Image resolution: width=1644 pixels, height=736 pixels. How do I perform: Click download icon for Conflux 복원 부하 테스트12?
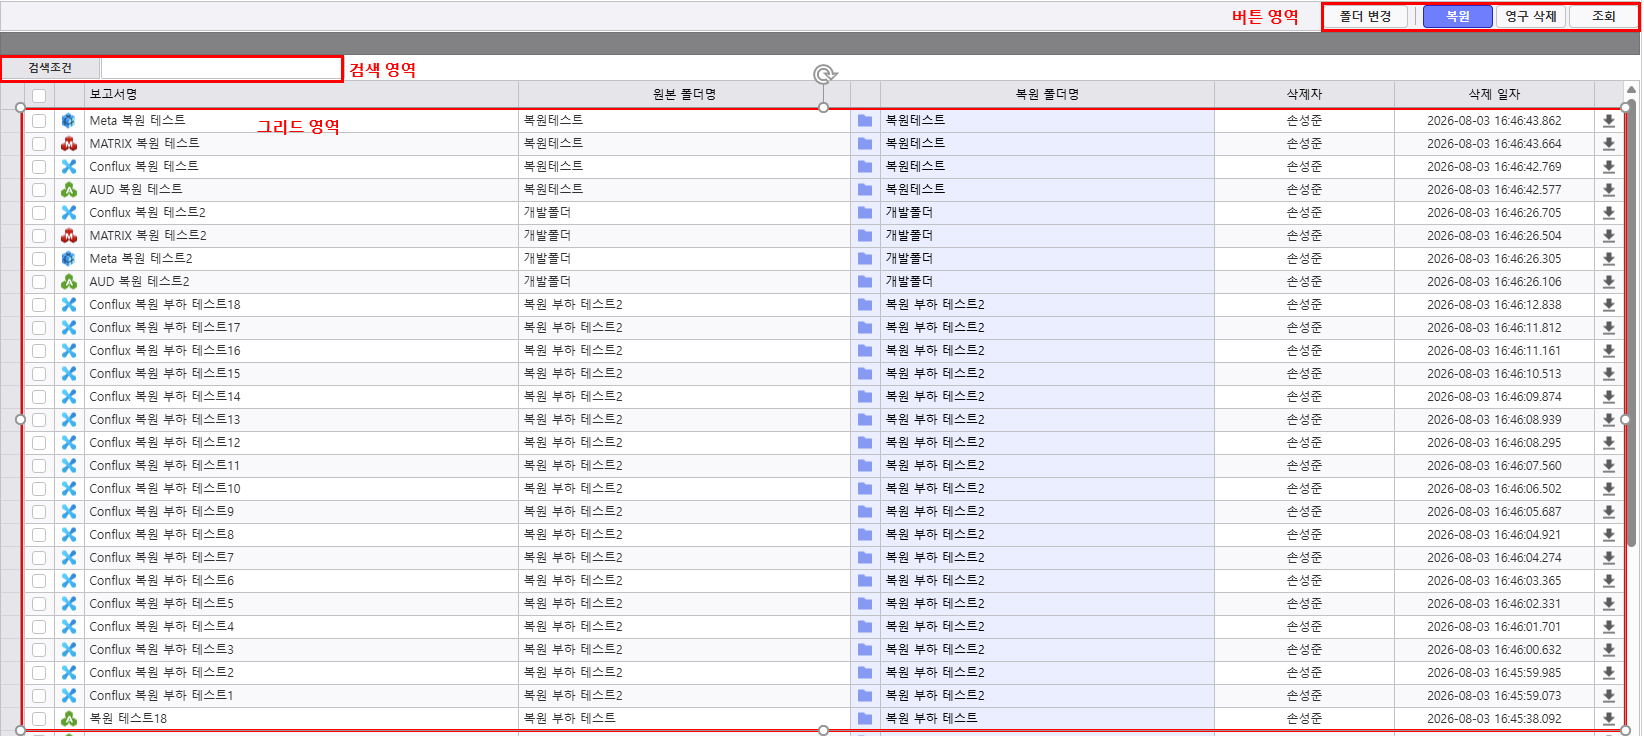[1609, 442]
